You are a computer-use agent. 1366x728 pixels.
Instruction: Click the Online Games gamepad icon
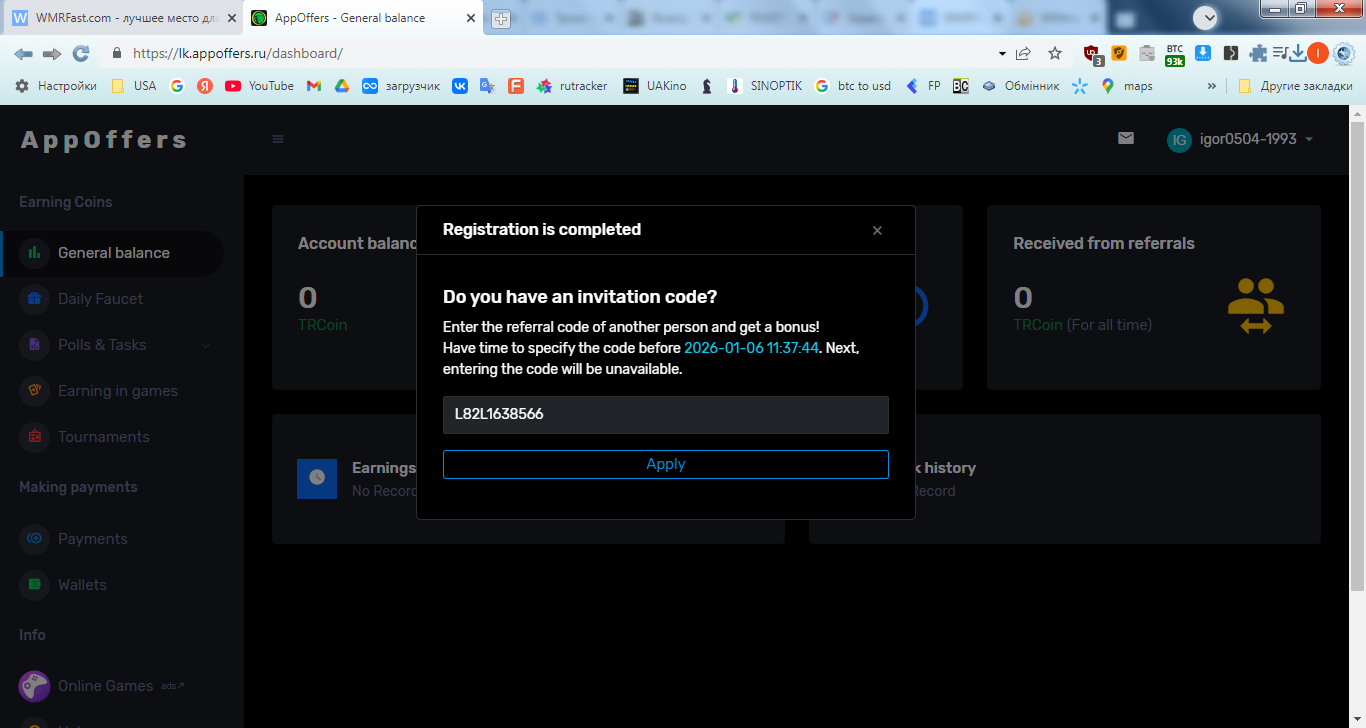[x=34, y=686]
